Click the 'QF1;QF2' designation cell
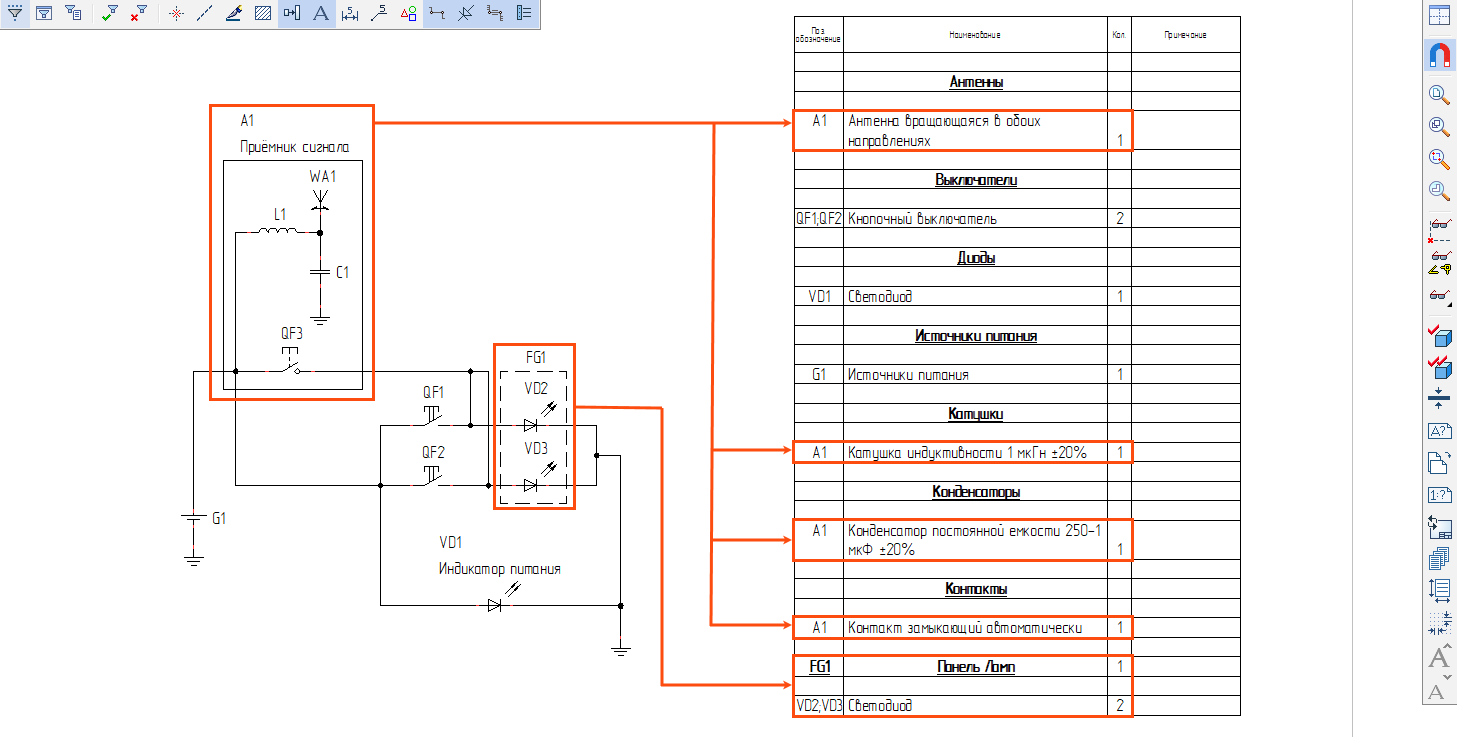 (x=819, y=219)
